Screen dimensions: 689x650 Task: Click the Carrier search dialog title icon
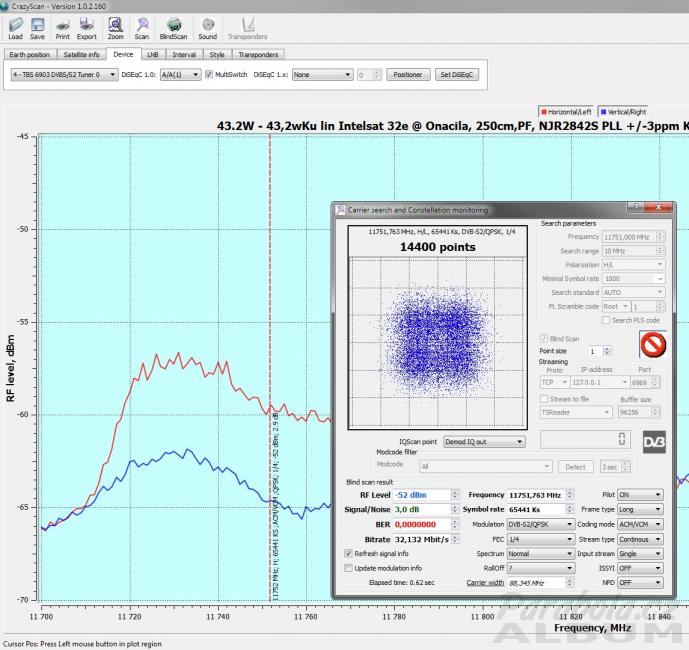pos(341,210)
